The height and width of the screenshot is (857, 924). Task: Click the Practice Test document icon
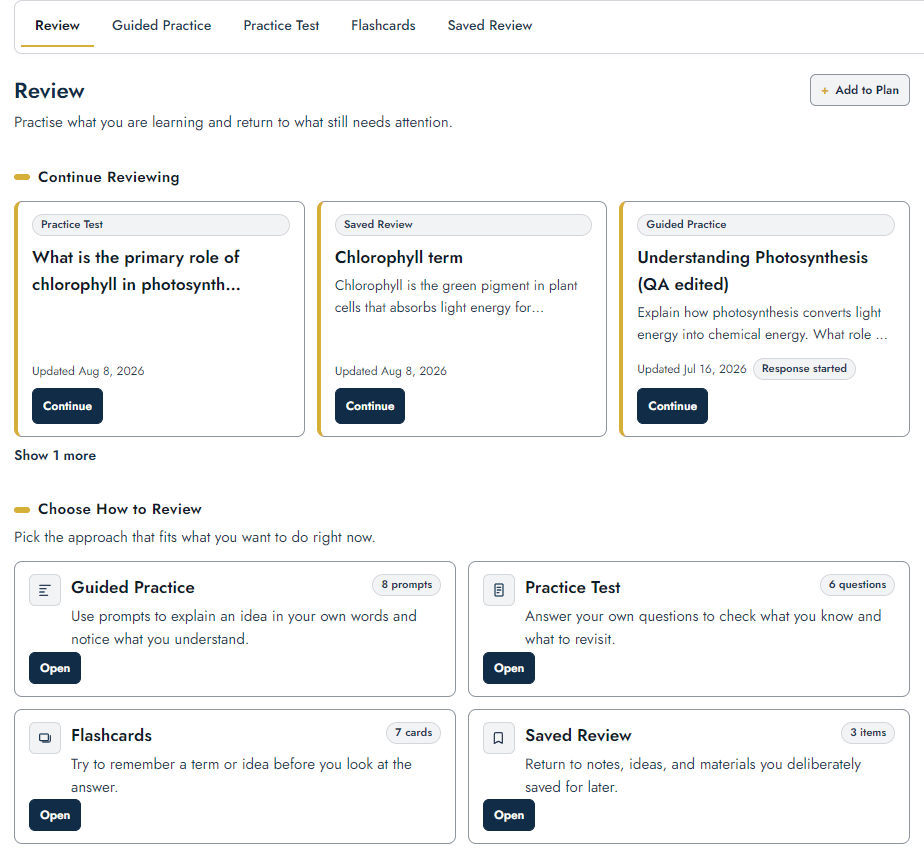click(499, 590)
